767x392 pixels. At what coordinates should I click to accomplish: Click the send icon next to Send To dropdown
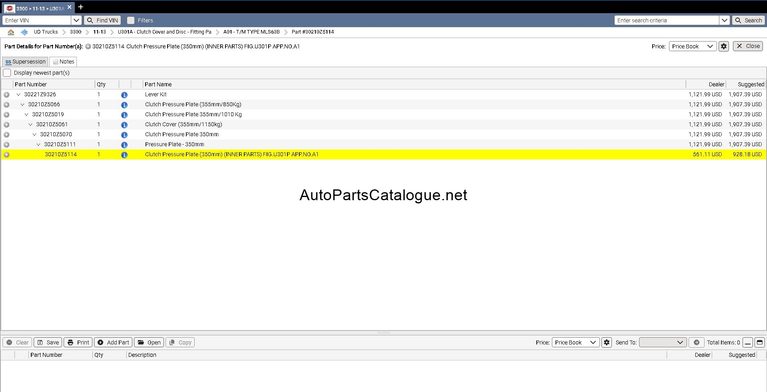[697, 343]
